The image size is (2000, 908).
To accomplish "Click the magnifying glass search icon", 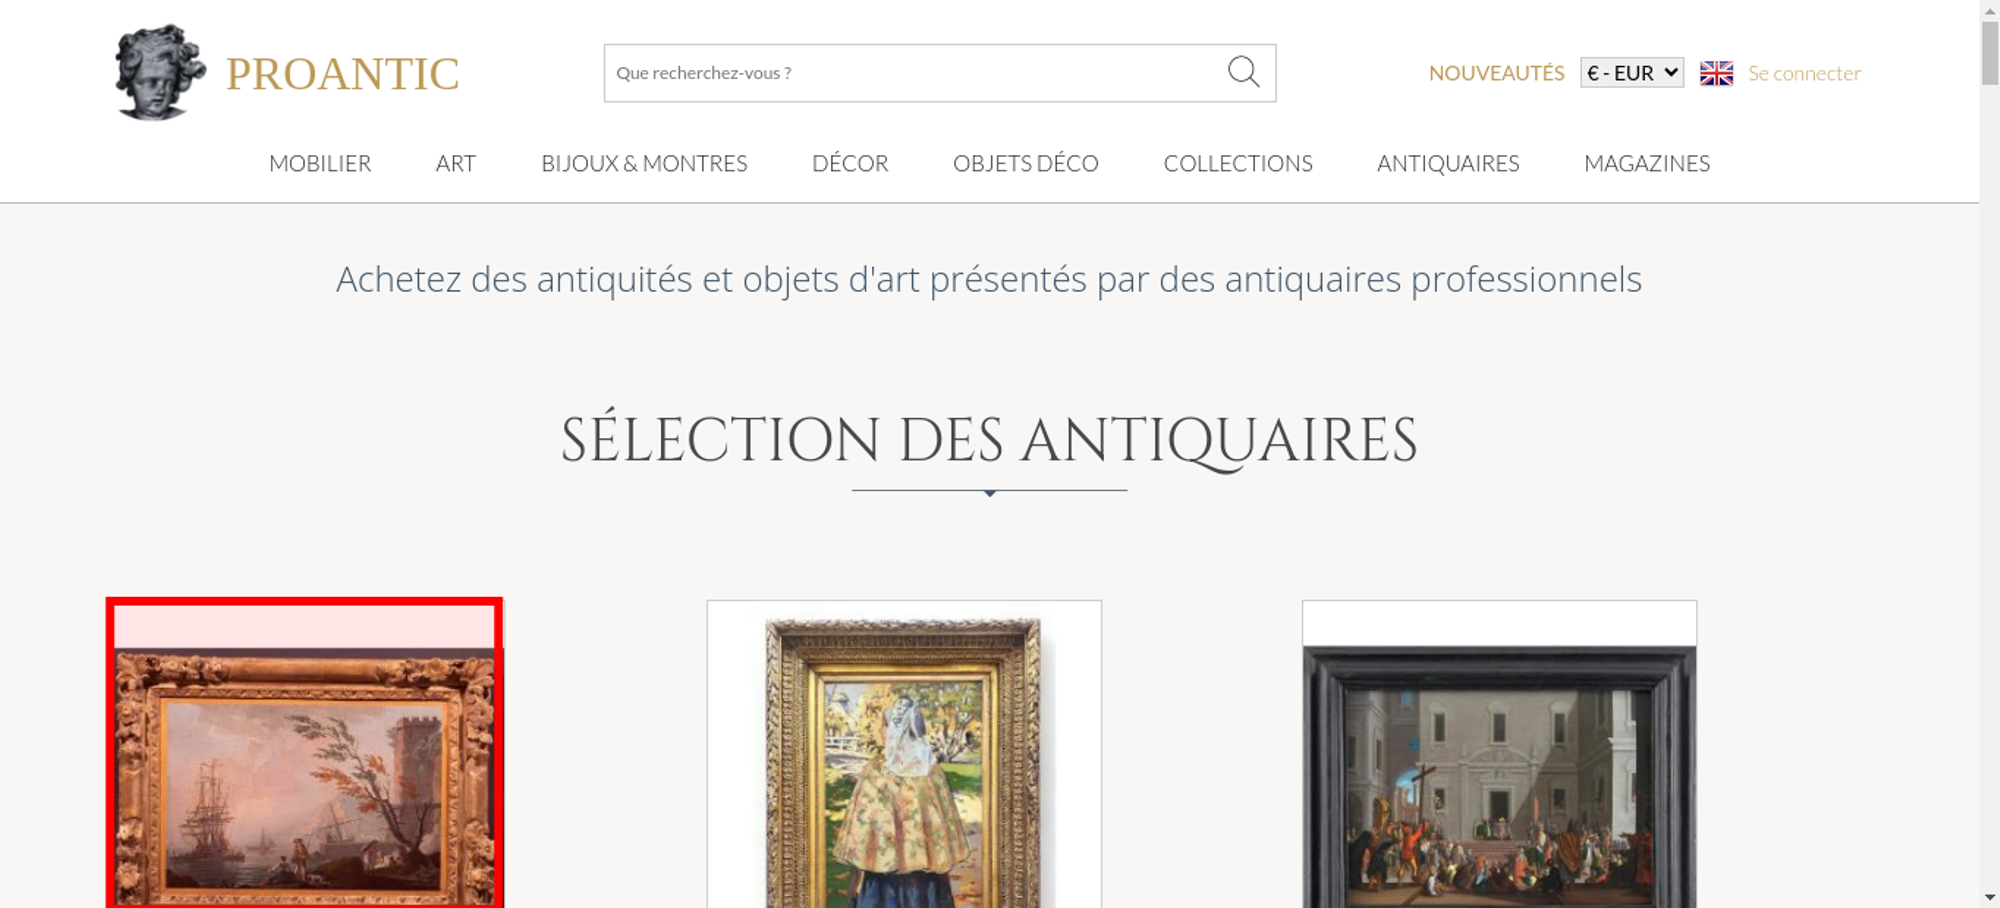I will [1243, 72].
